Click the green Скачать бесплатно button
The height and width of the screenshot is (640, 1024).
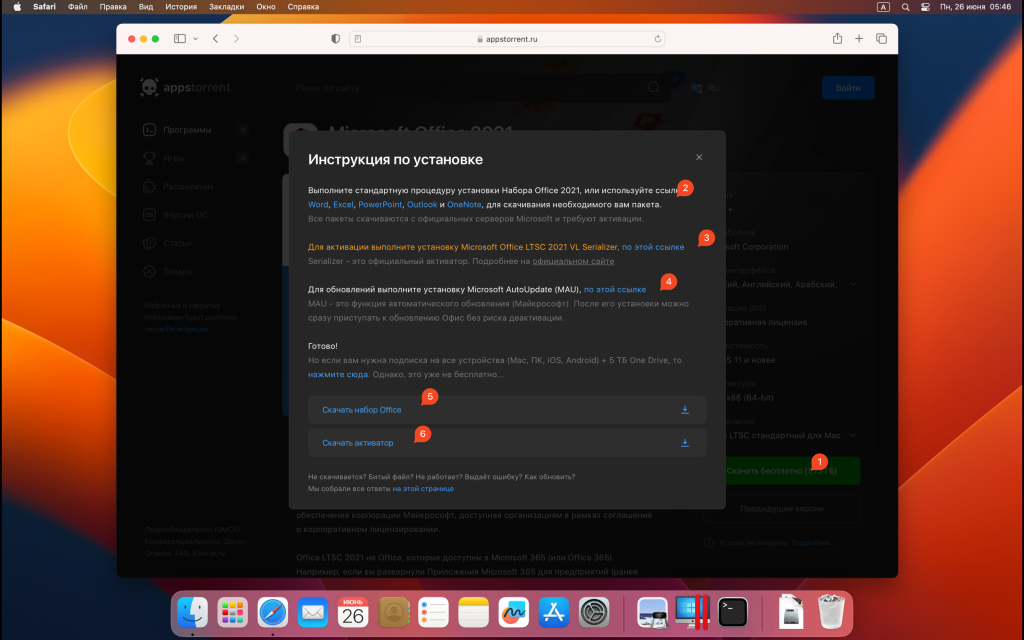[x=790, y=470]
